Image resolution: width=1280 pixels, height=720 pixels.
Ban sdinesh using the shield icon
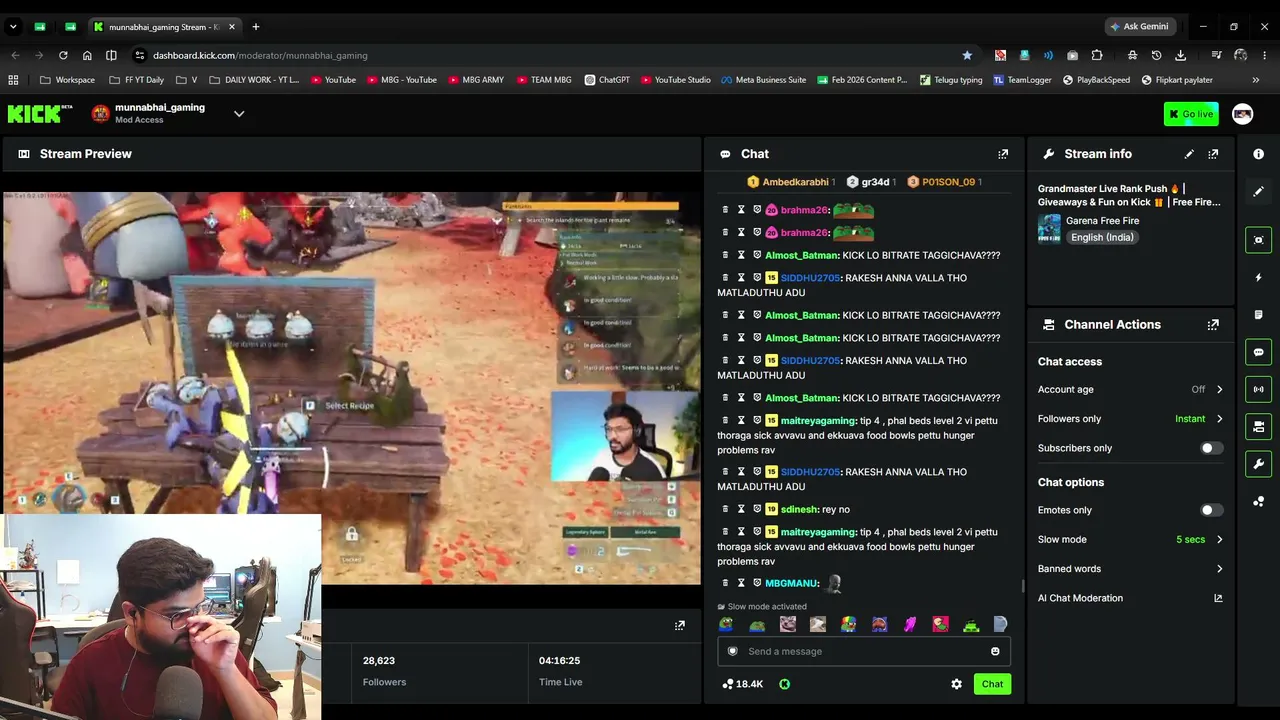pos(757,509)
